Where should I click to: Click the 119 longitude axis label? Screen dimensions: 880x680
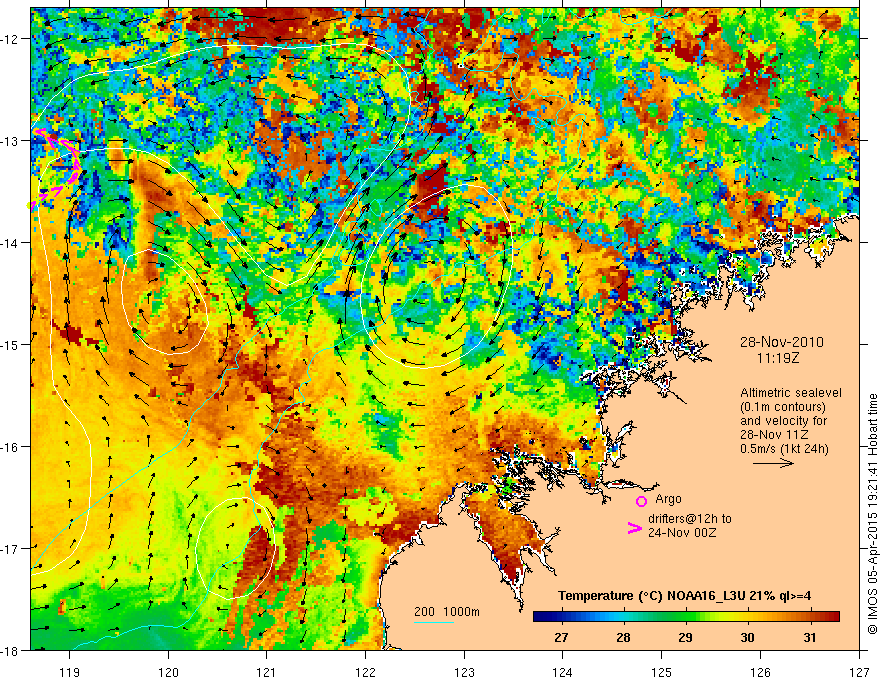pos(70,671)
